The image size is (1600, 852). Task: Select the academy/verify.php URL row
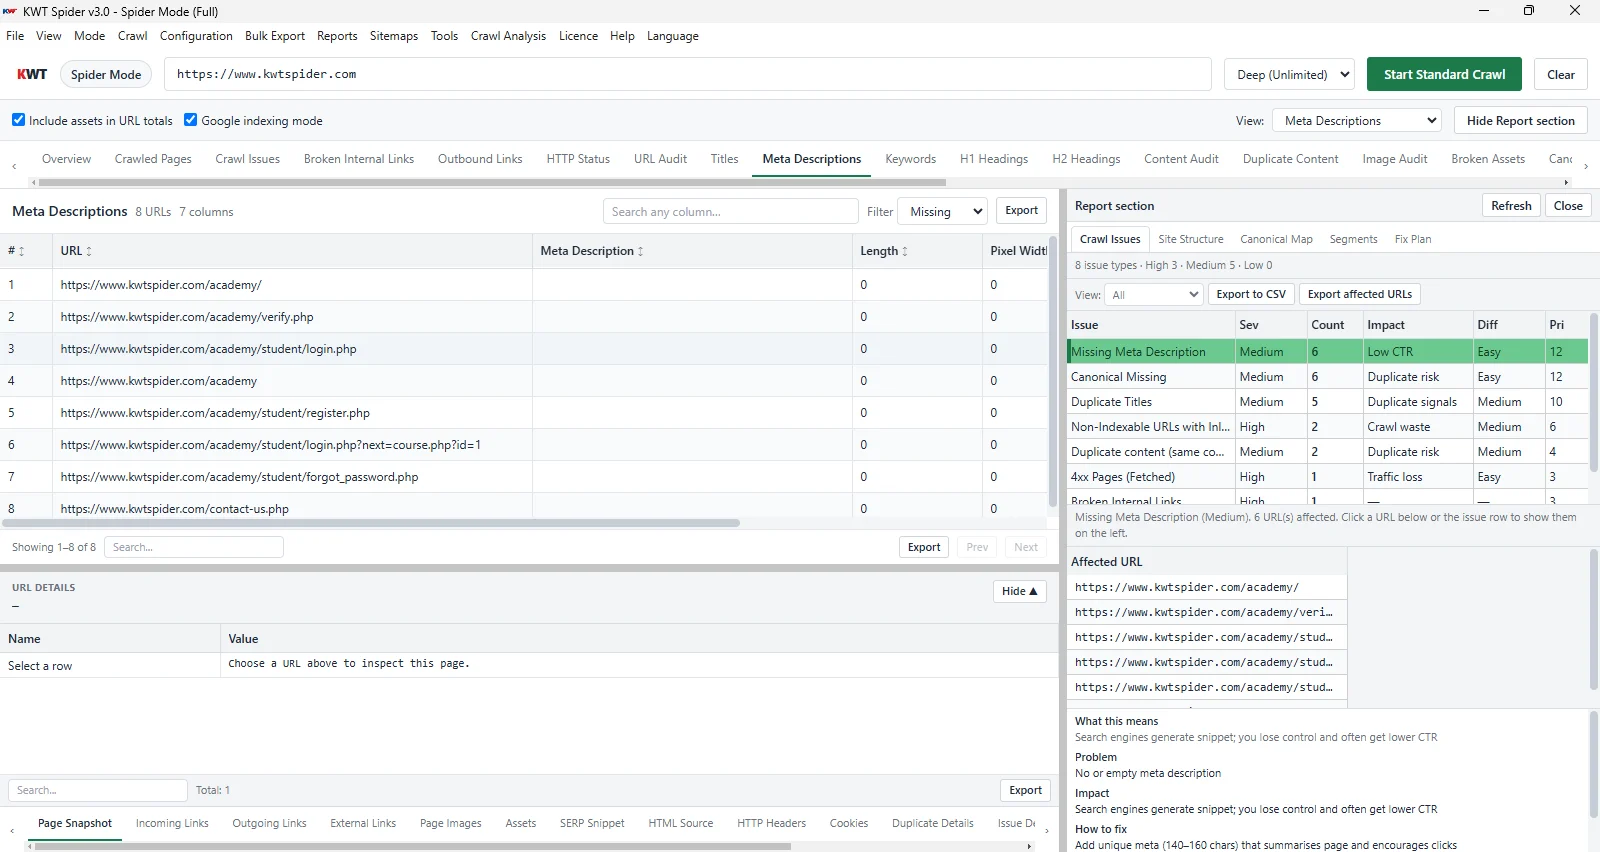coord(524,317)
